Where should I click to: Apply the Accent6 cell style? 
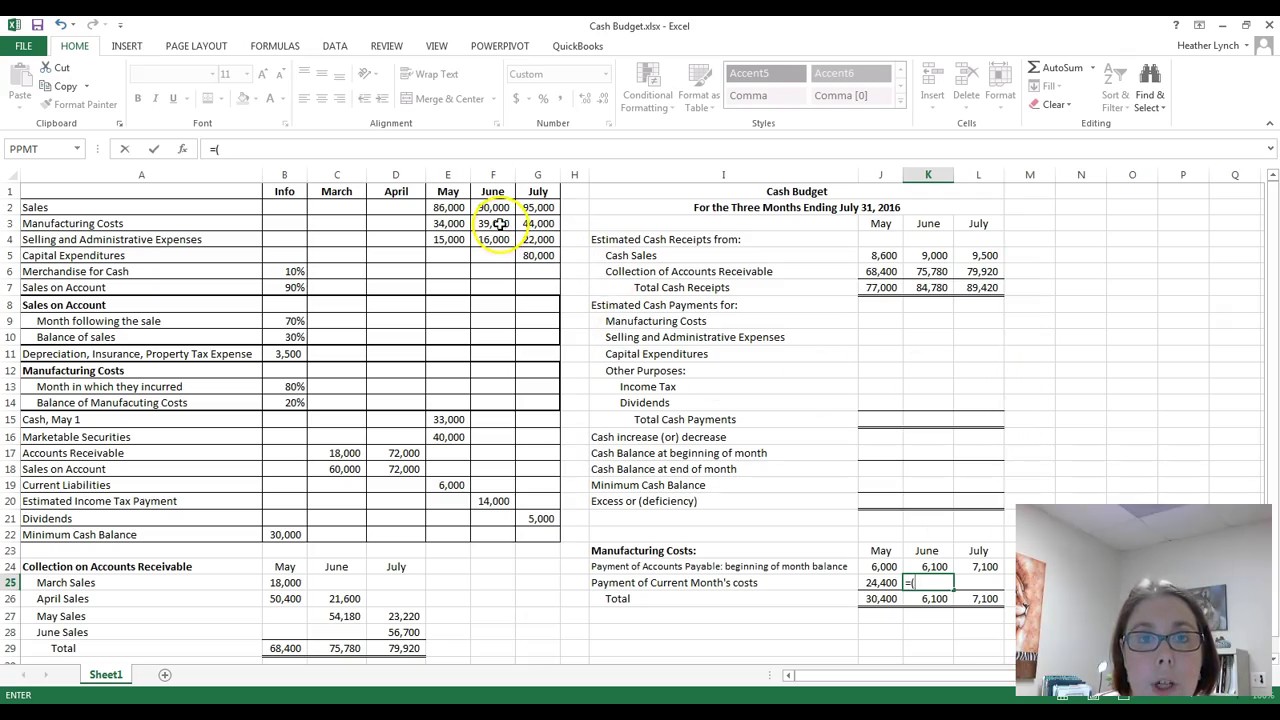pyautogui.click(x=850, y=73)
